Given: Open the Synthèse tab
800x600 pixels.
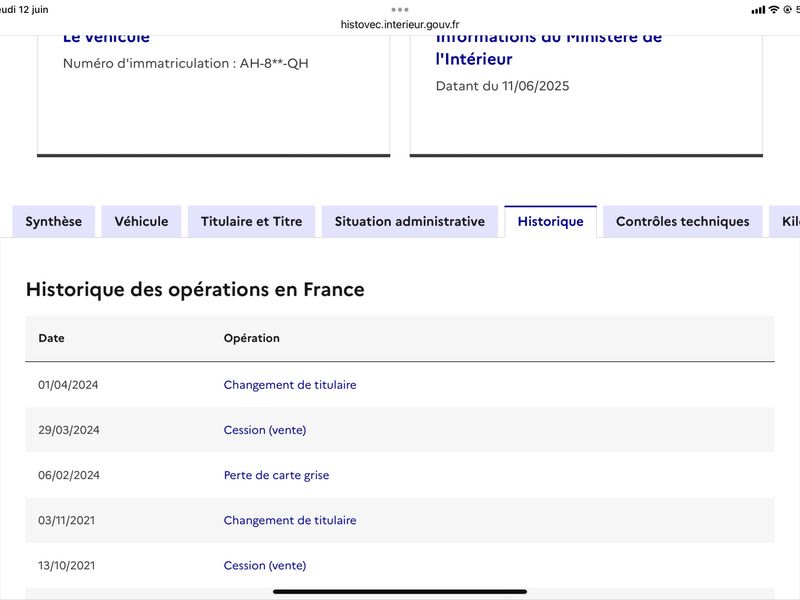Looking at the screenshot, I should coord(54,221).
